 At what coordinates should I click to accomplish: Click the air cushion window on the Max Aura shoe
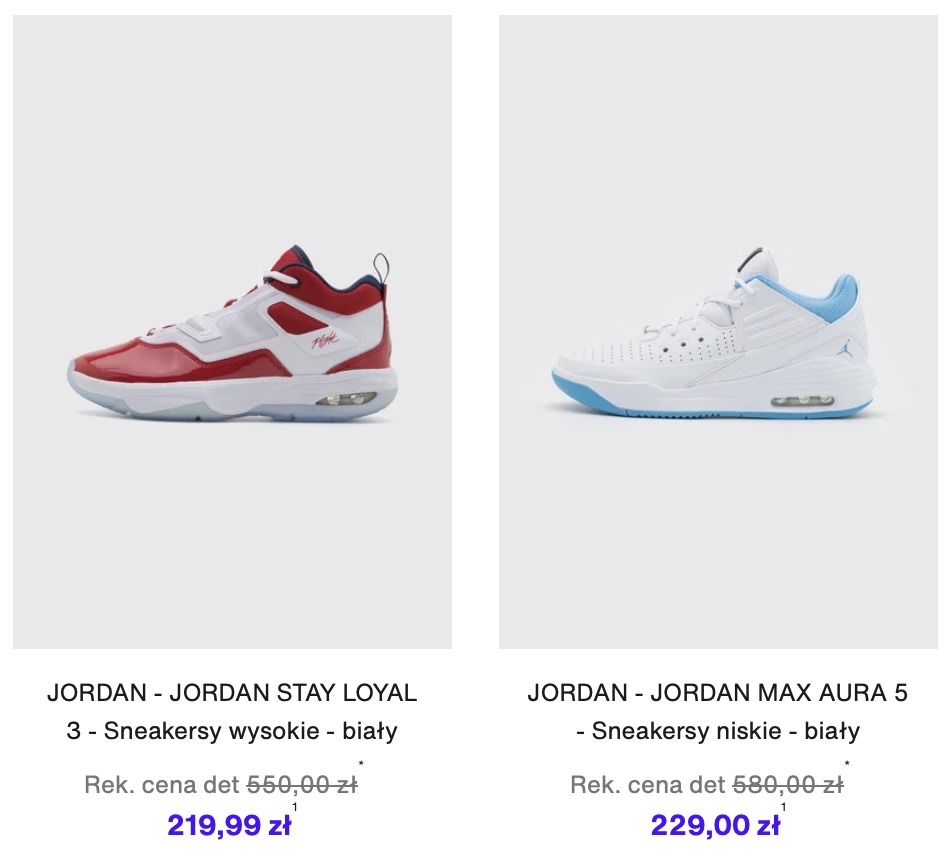(x=801, y=401)
